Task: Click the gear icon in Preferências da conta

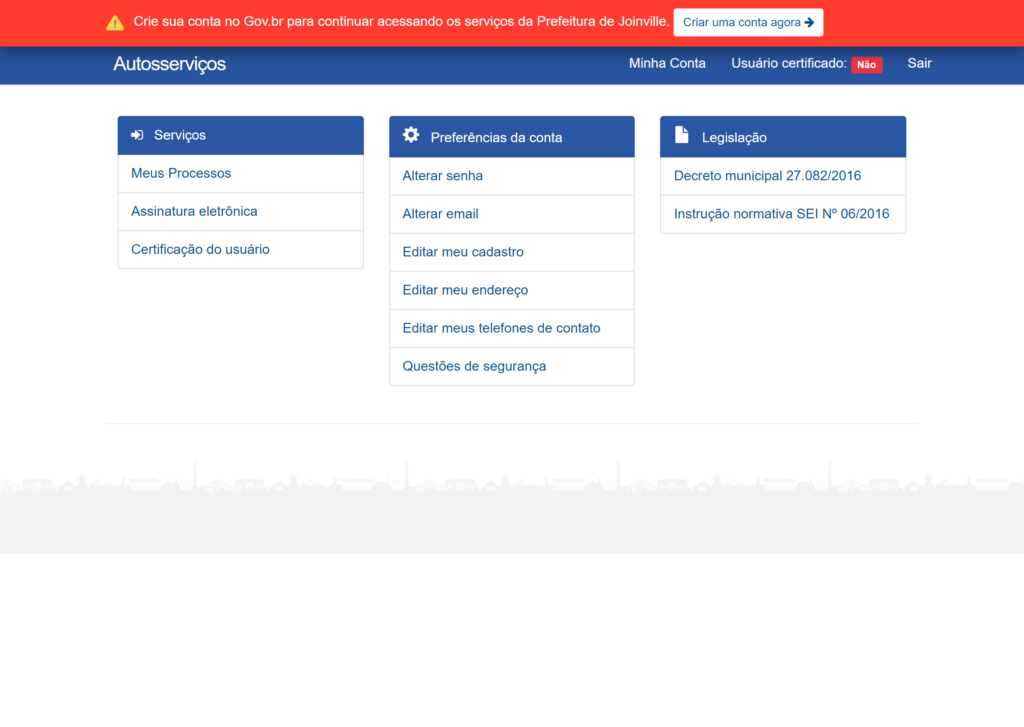Action: [411, 135]
